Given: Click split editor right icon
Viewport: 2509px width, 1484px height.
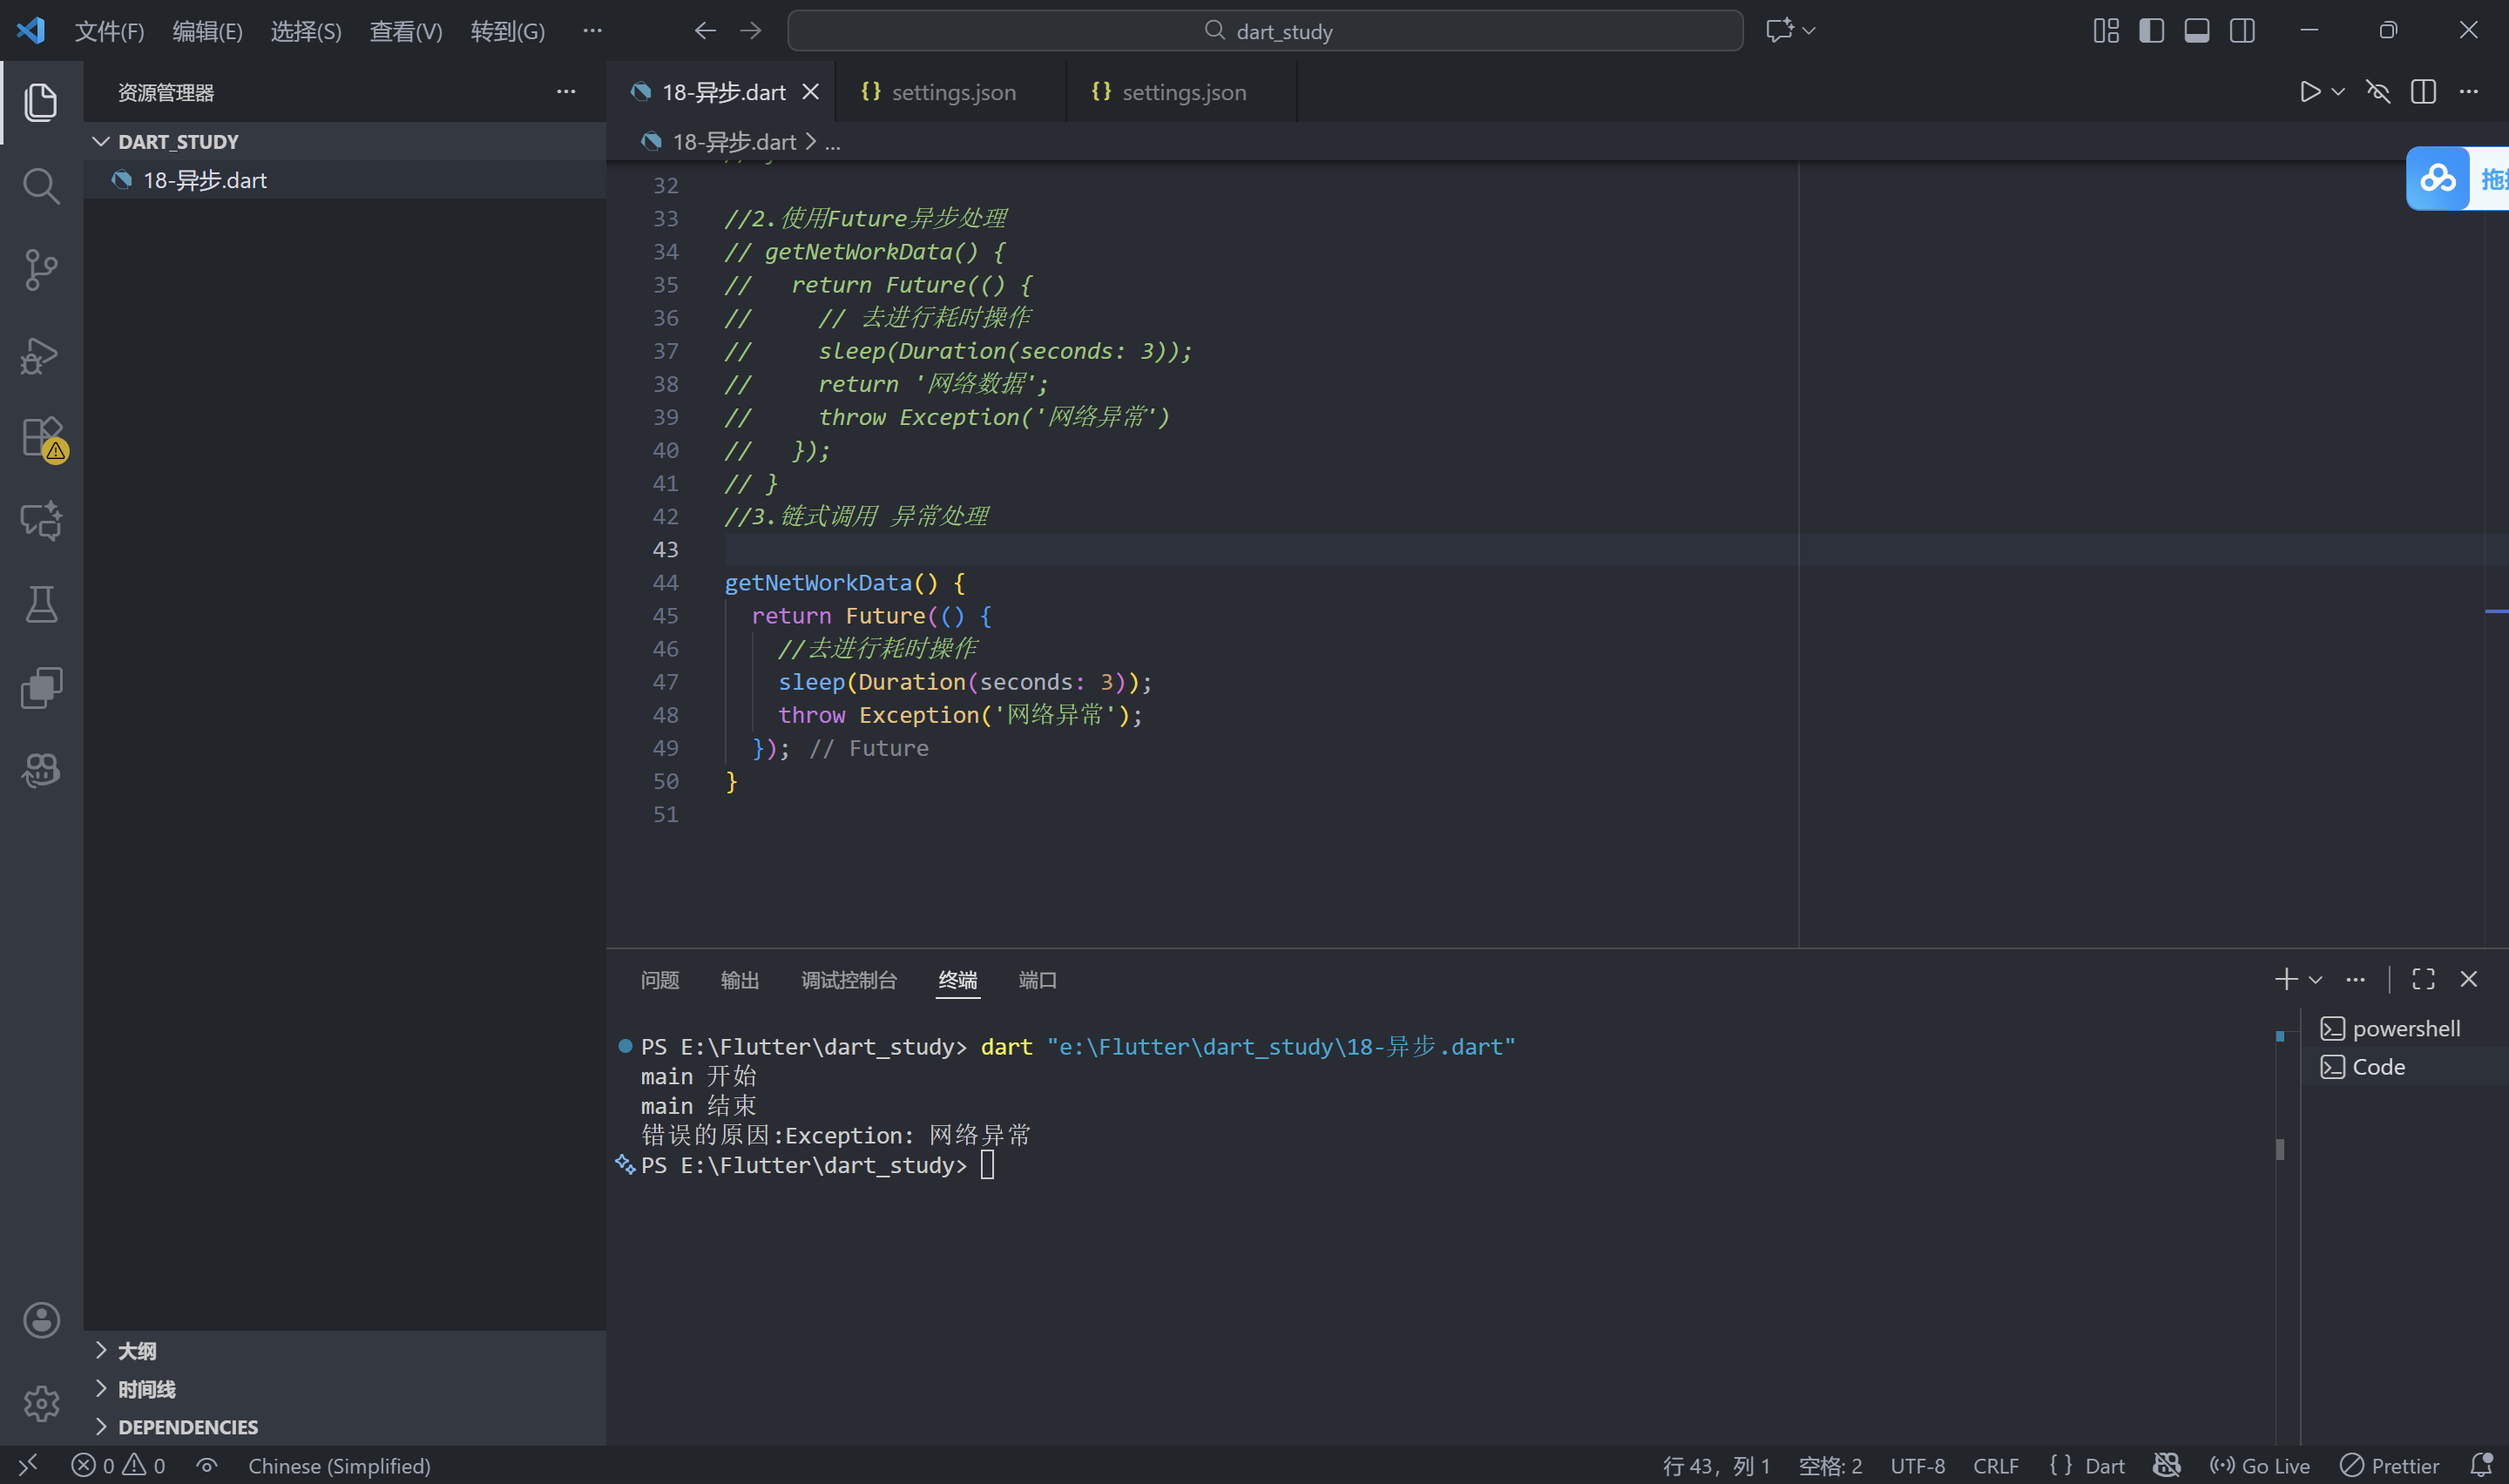Looking at the screenshot, I should tap(2423, 92).
